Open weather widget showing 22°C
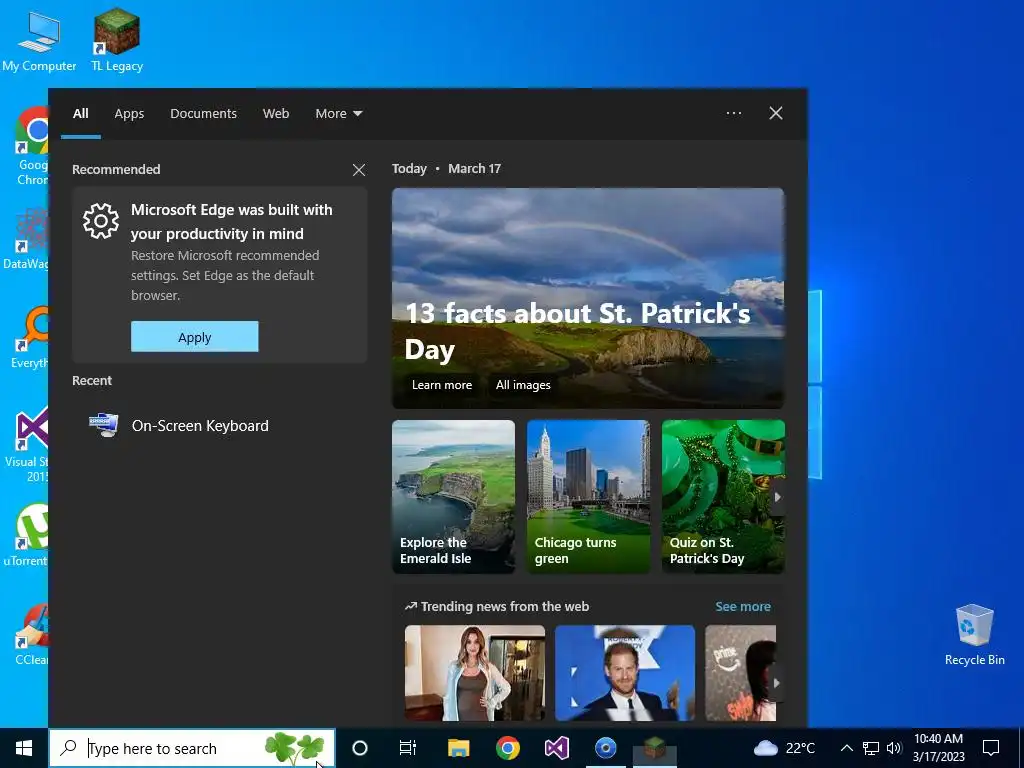Viewport: 1024px width, 768px height. tap(785, 748)
